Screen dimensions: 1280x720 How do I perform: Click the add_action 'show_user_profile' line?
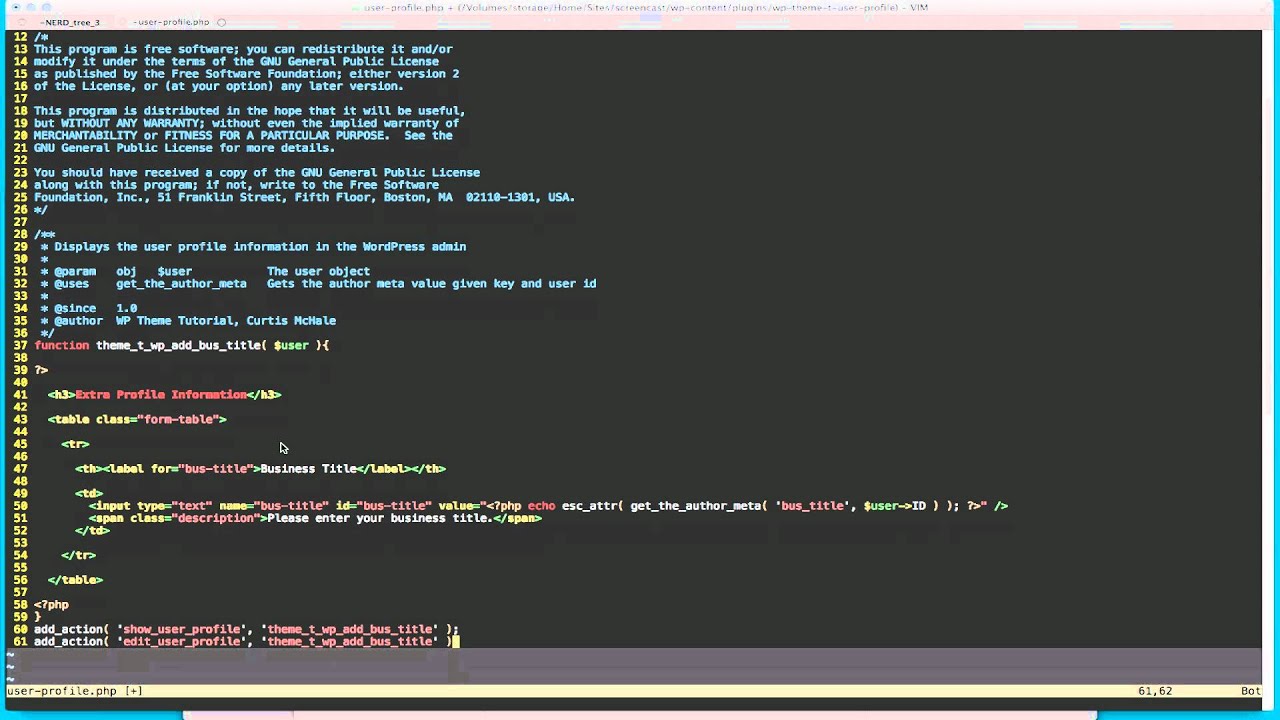pyautogui.click(x=246, y=629)
